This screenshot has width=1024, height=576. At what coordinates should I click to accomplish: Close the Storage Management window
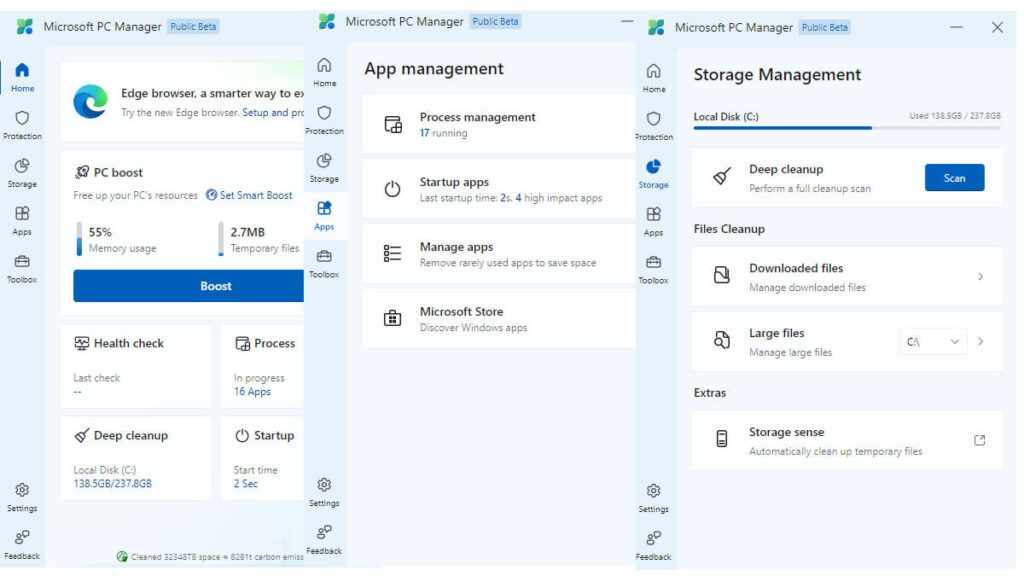click(x=997, y=27)
